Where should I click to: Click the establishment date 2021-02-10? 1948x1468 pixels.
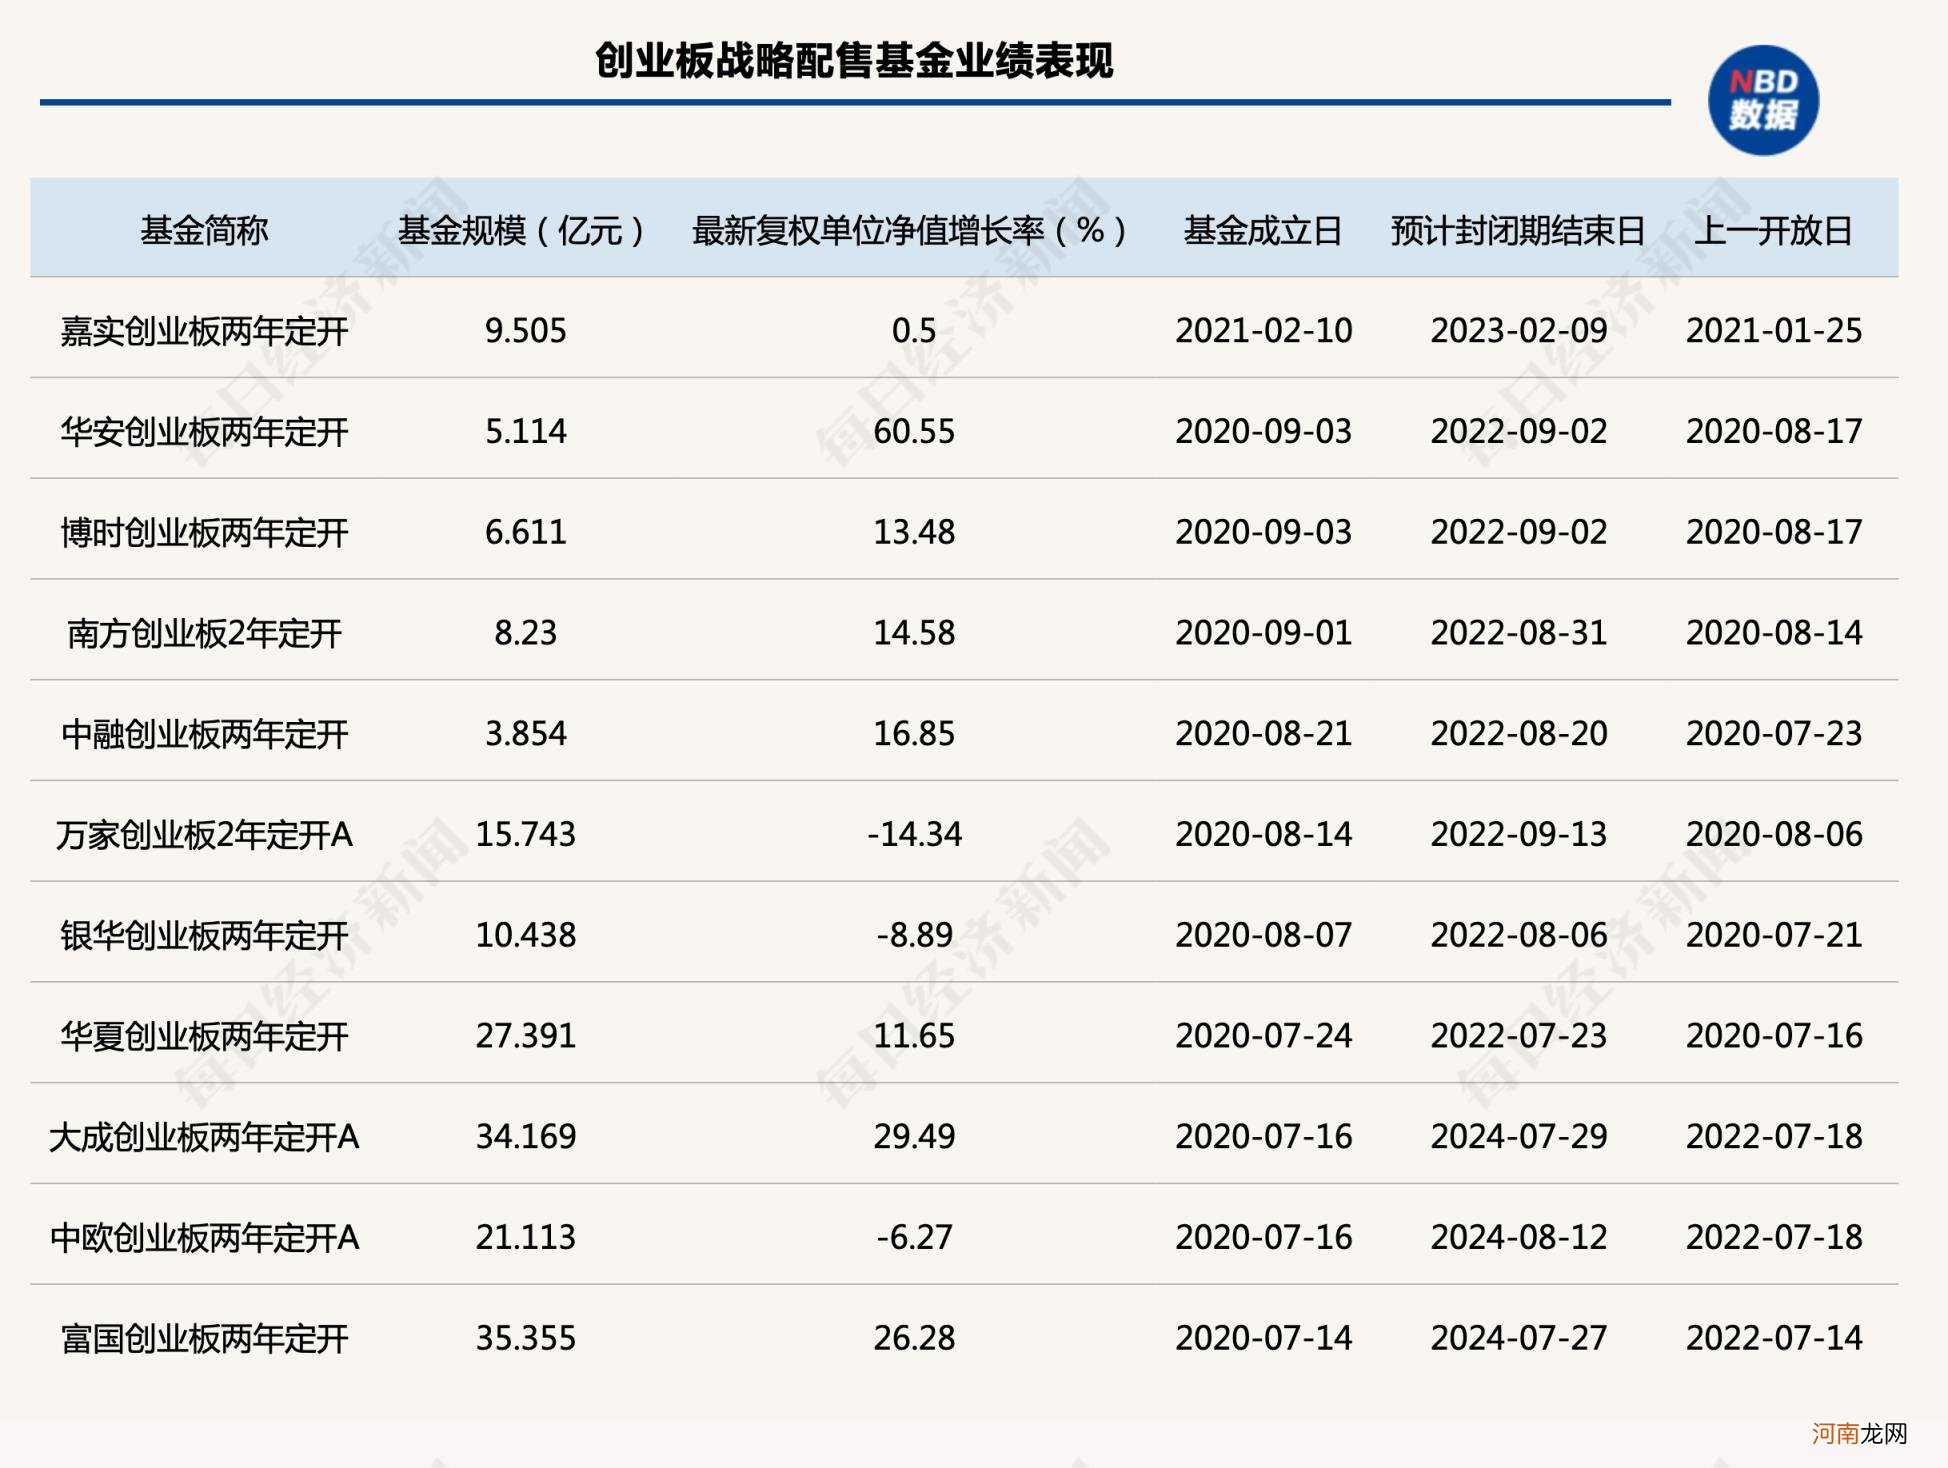1263,331
